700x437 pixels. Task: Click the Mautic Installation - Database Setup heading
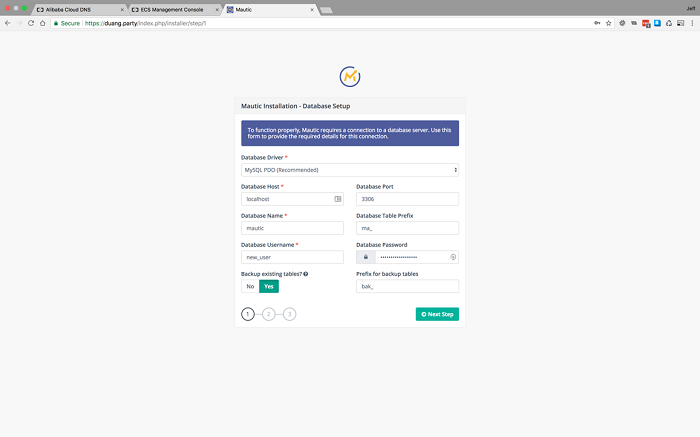(x=296, y=106)
